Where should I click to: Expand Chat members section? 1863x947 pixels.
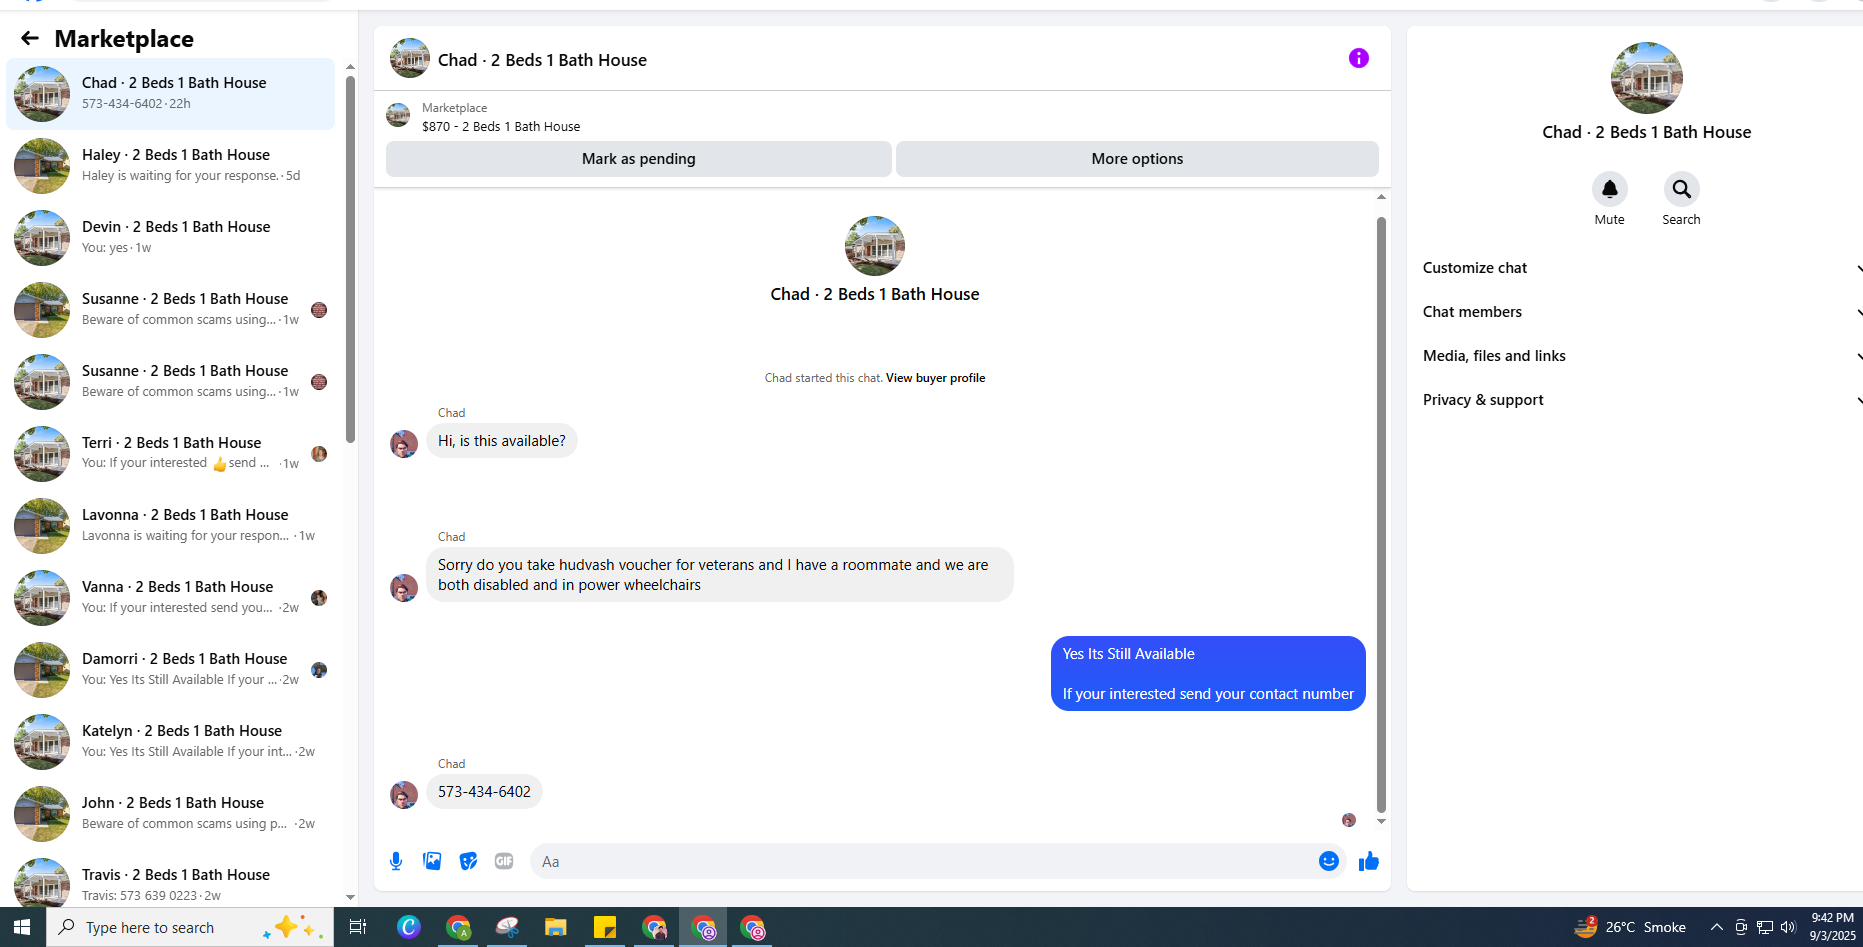pyautogui.click(x=1643, y=312)
